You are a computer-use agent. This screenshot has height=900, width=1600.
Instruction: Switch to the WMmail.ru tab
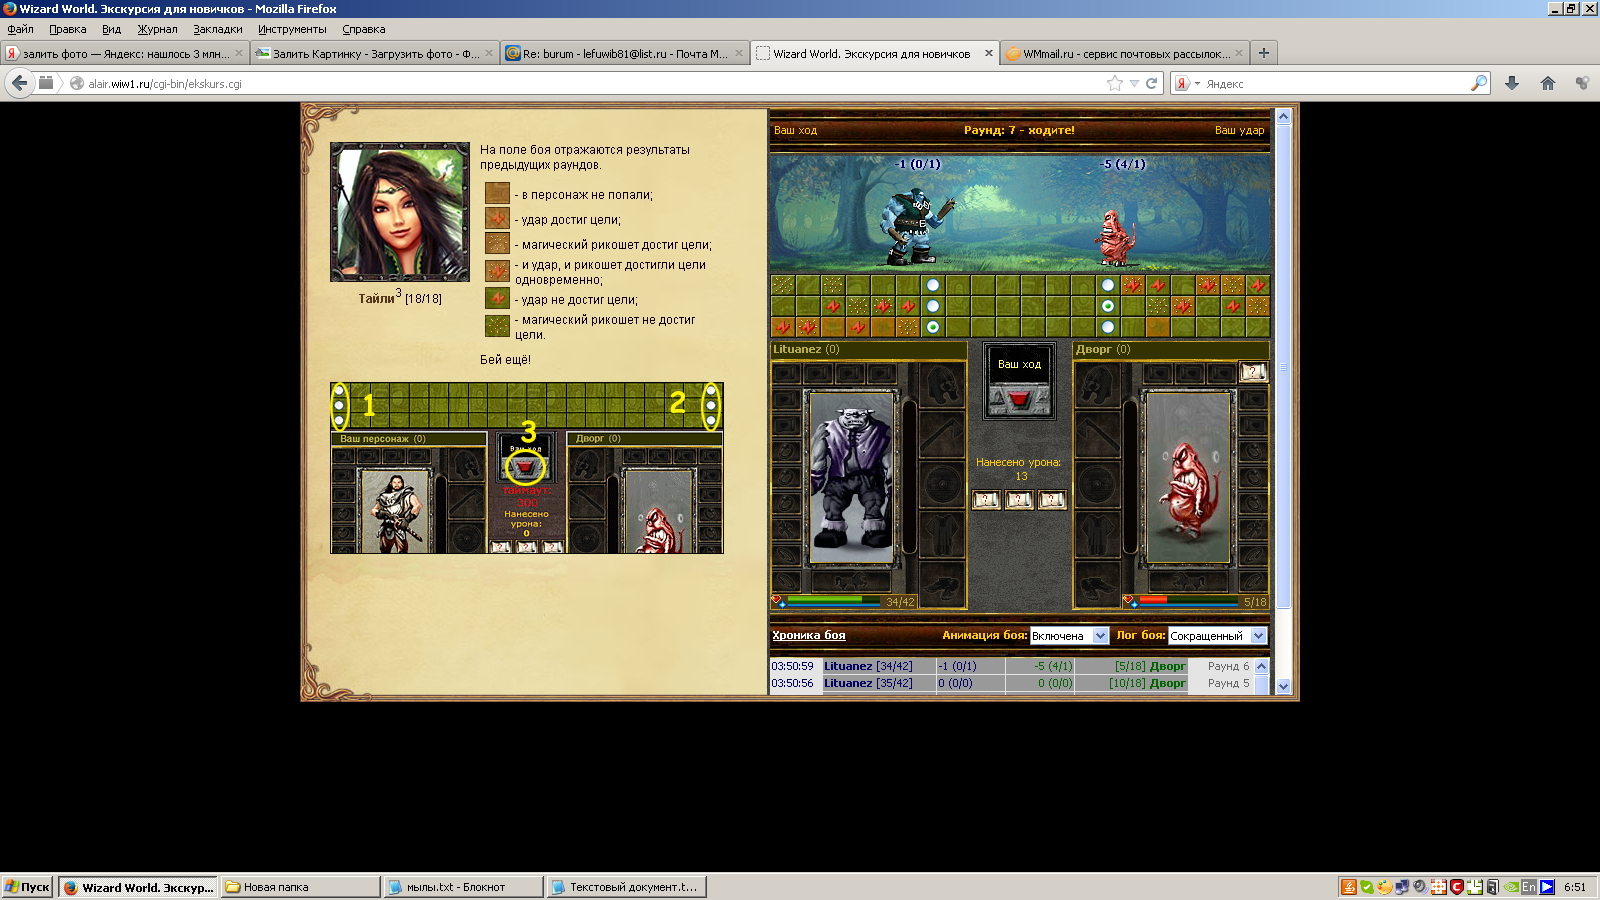pyautogui.click(x=1123, y=54)
